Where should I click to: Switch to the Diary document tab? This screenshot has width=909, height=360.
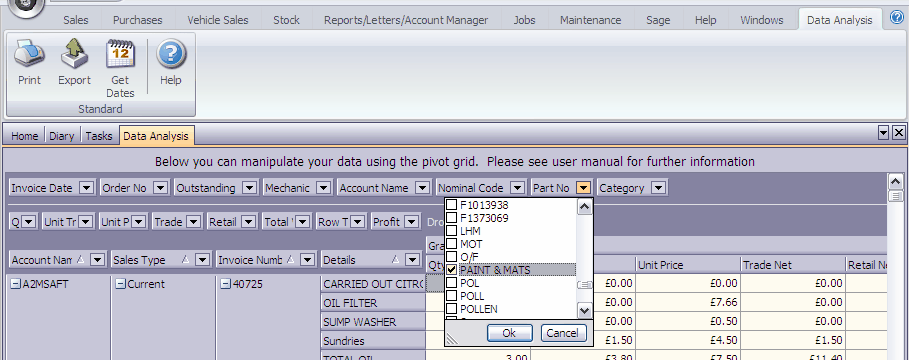pyautogui.click(x=61, y=136)
